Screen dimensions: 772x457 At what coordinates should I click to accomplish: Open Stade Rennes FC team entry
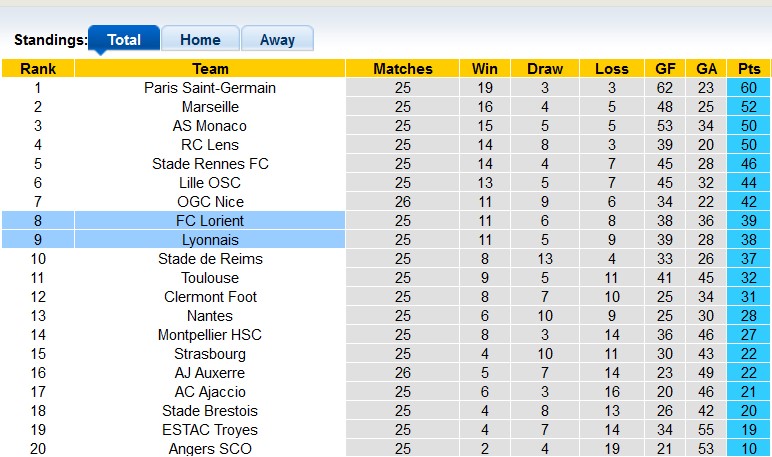(x=210, y=164)
